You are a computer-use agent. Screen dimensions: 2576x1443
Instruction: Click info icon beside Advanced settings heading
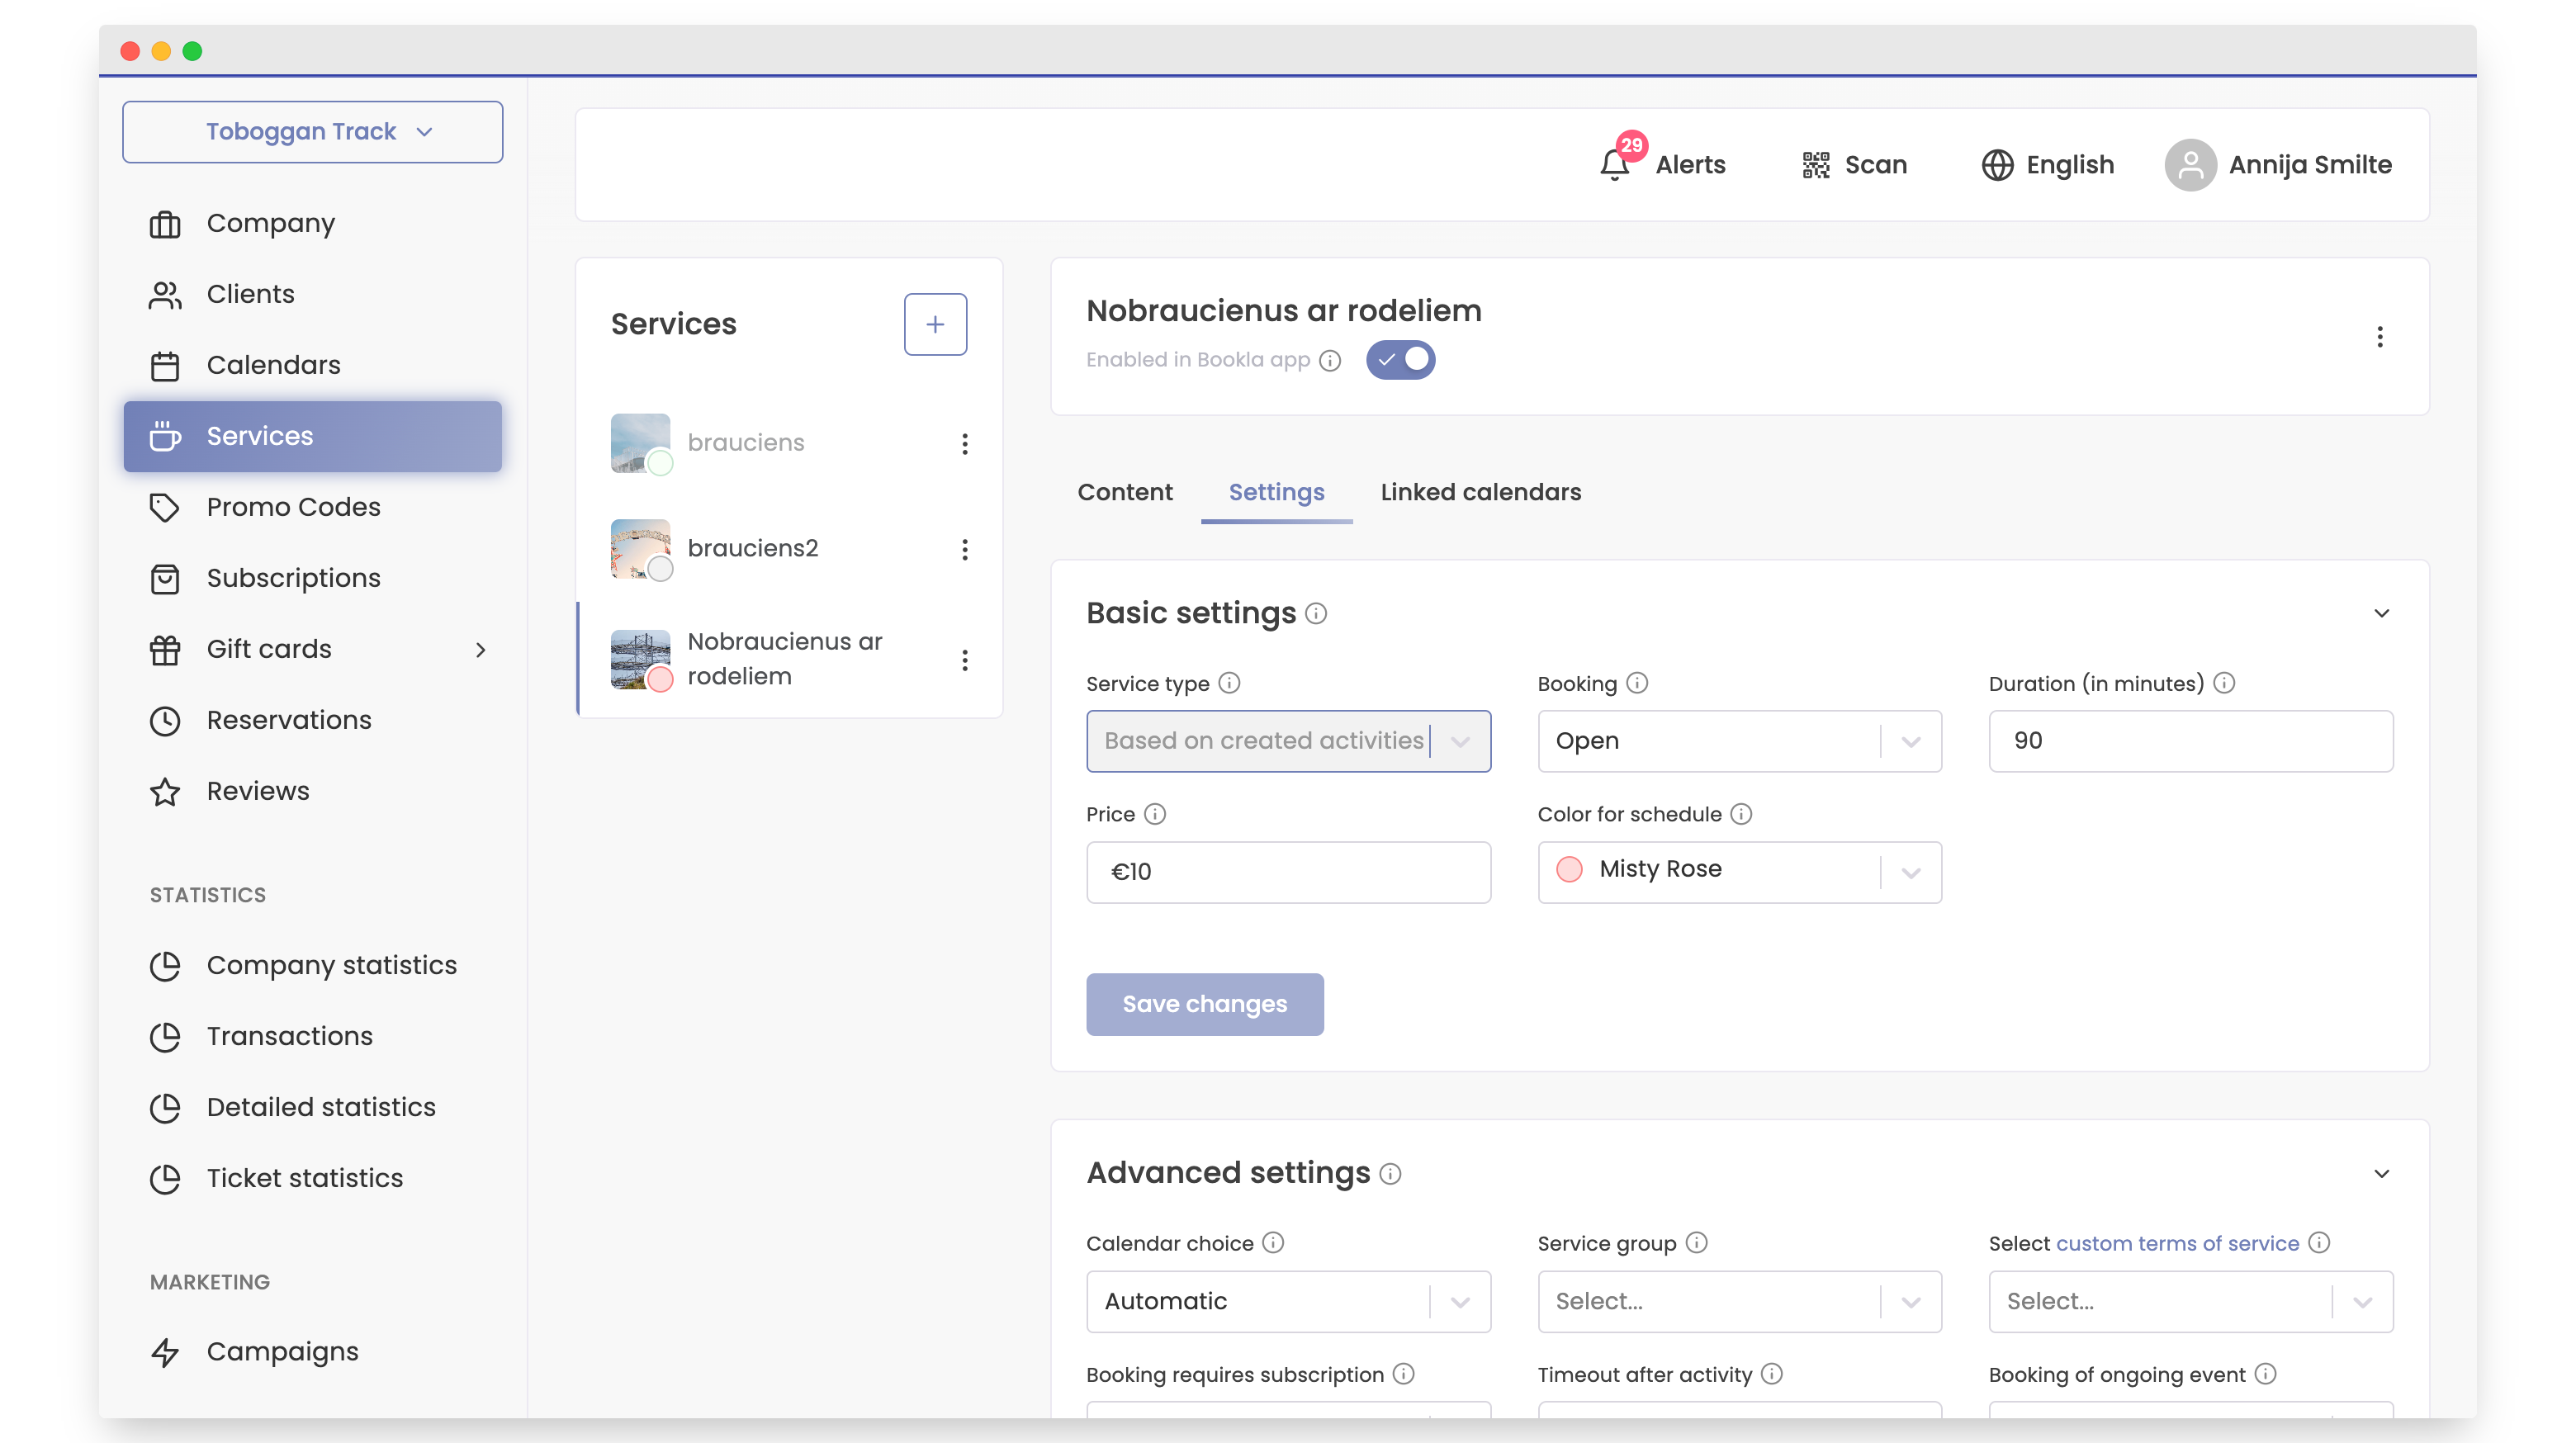pos(1390,1174)
